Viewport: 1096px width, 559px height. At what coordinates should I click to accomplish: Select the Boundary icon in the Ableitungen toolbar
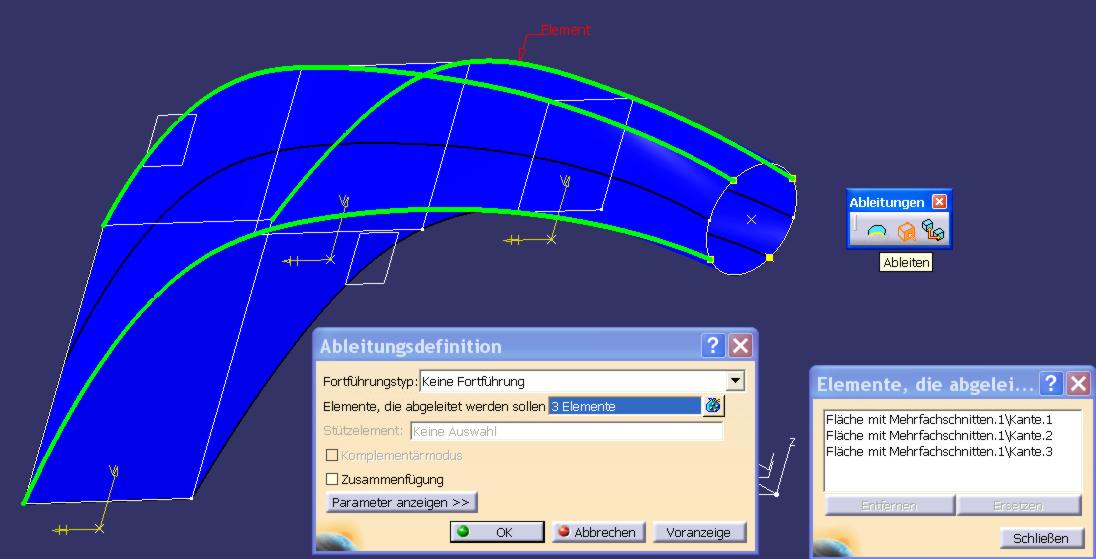tap(877, 231)
